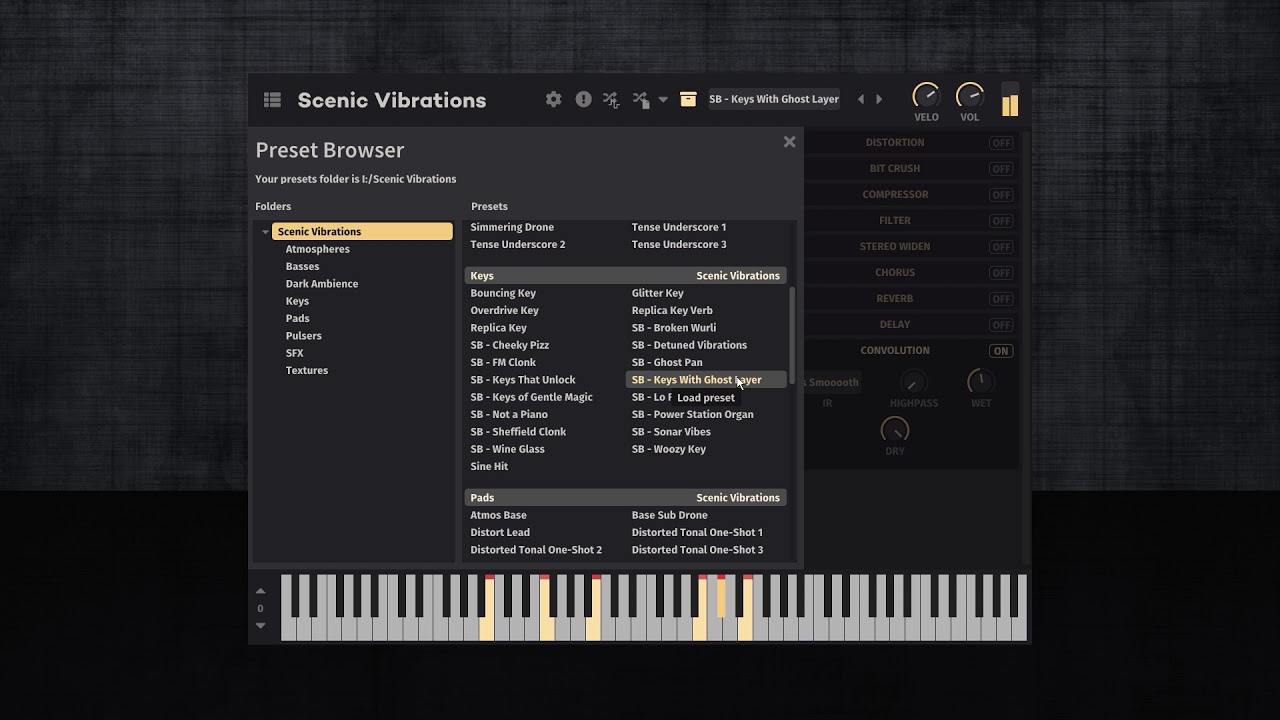The image size is (1280, 720).
Task: Load the SB - Keys That Unlock preset
Action: click(x=523, y=380)
